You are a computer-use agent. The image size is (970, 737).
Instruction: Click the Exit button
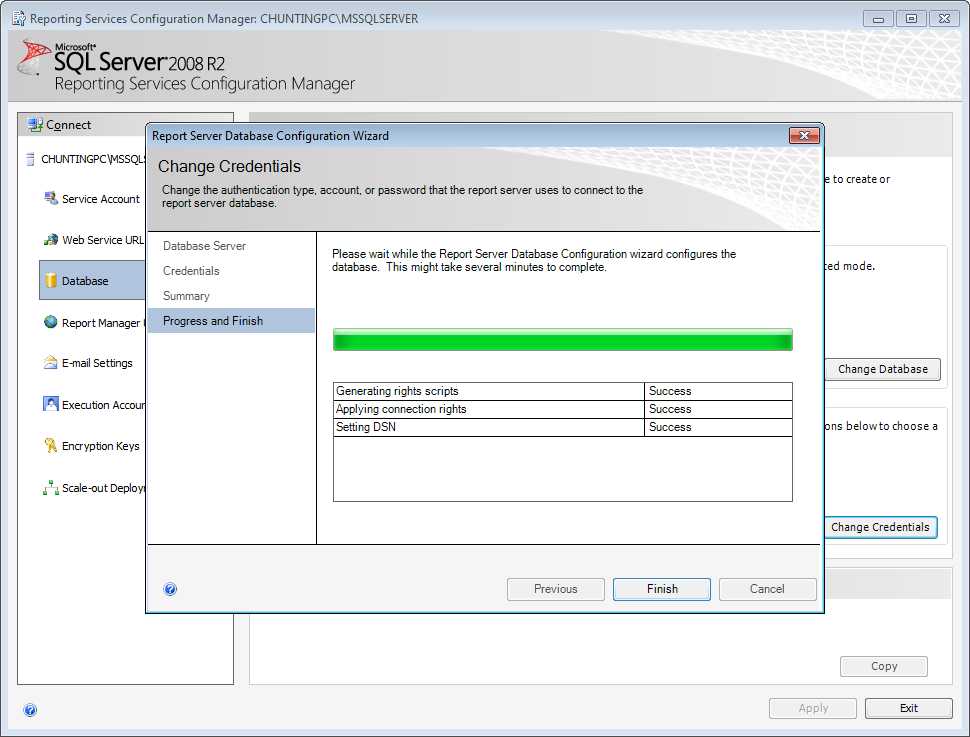909,709
